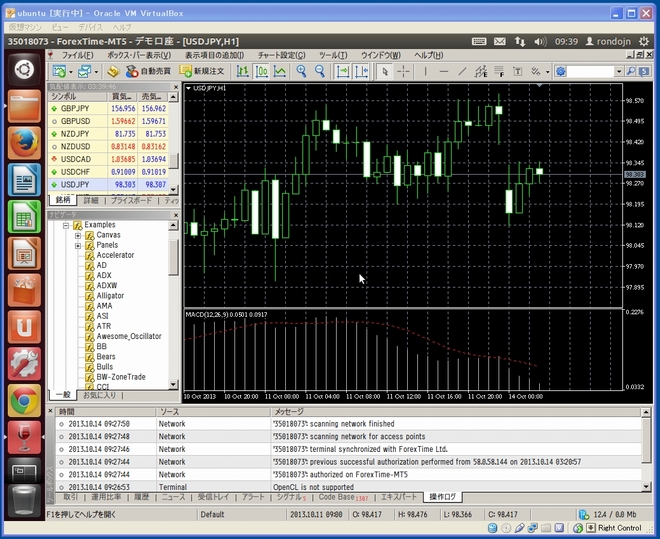
Task: Open dropdown next to profiles icon
Action: pyautogui.click(x=96, y=72)
